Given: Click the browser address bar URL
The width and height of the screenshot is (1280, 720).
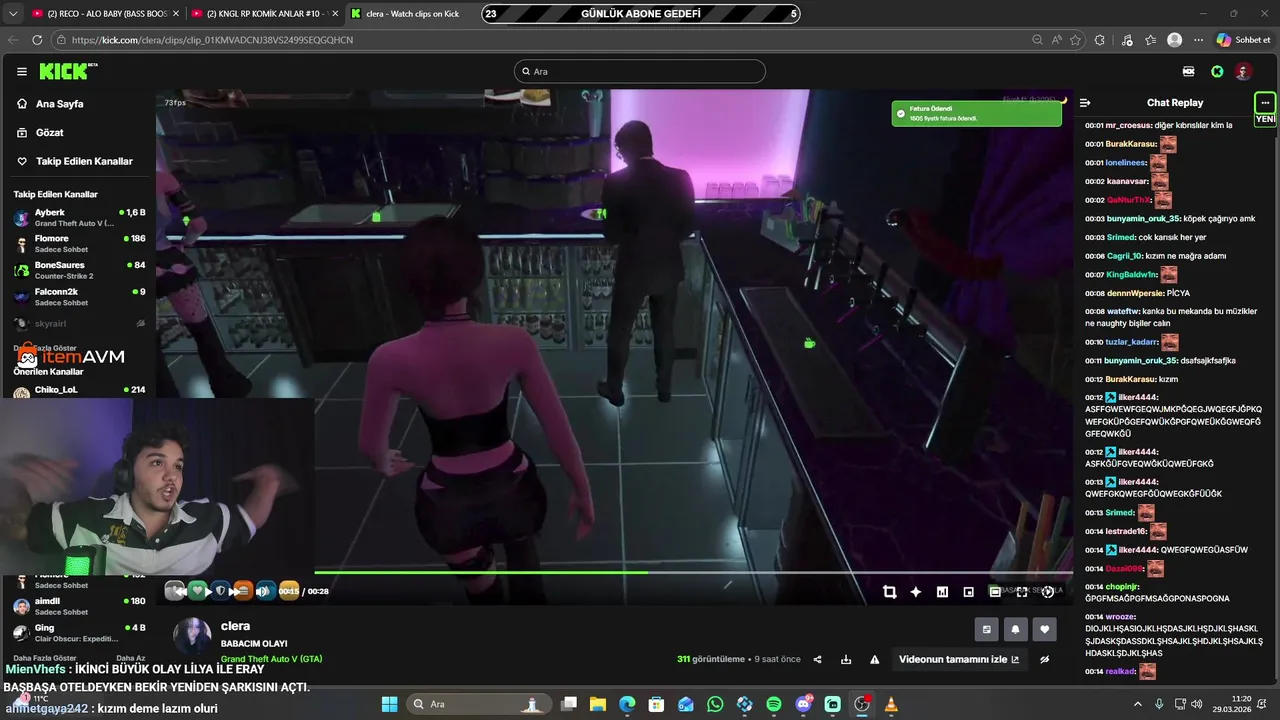Looking at the screenshot, I should (212, 40).
